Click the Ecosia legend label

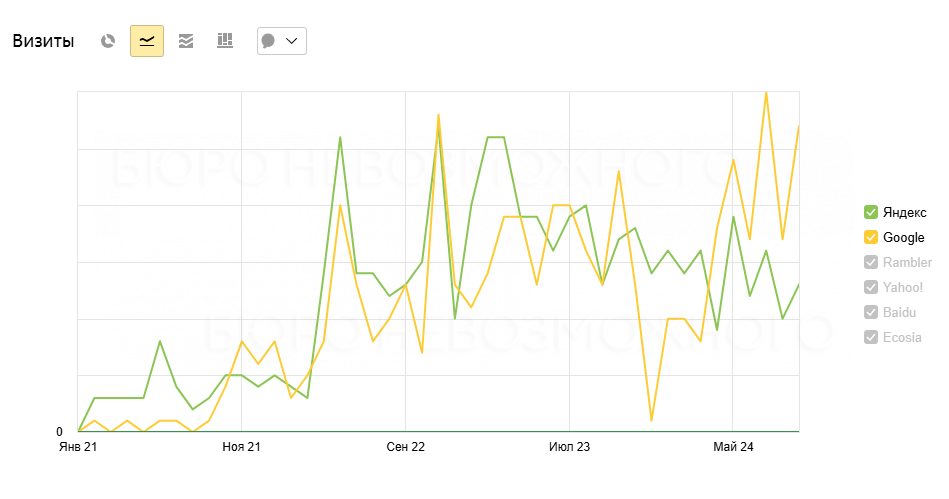coord(902,337)
